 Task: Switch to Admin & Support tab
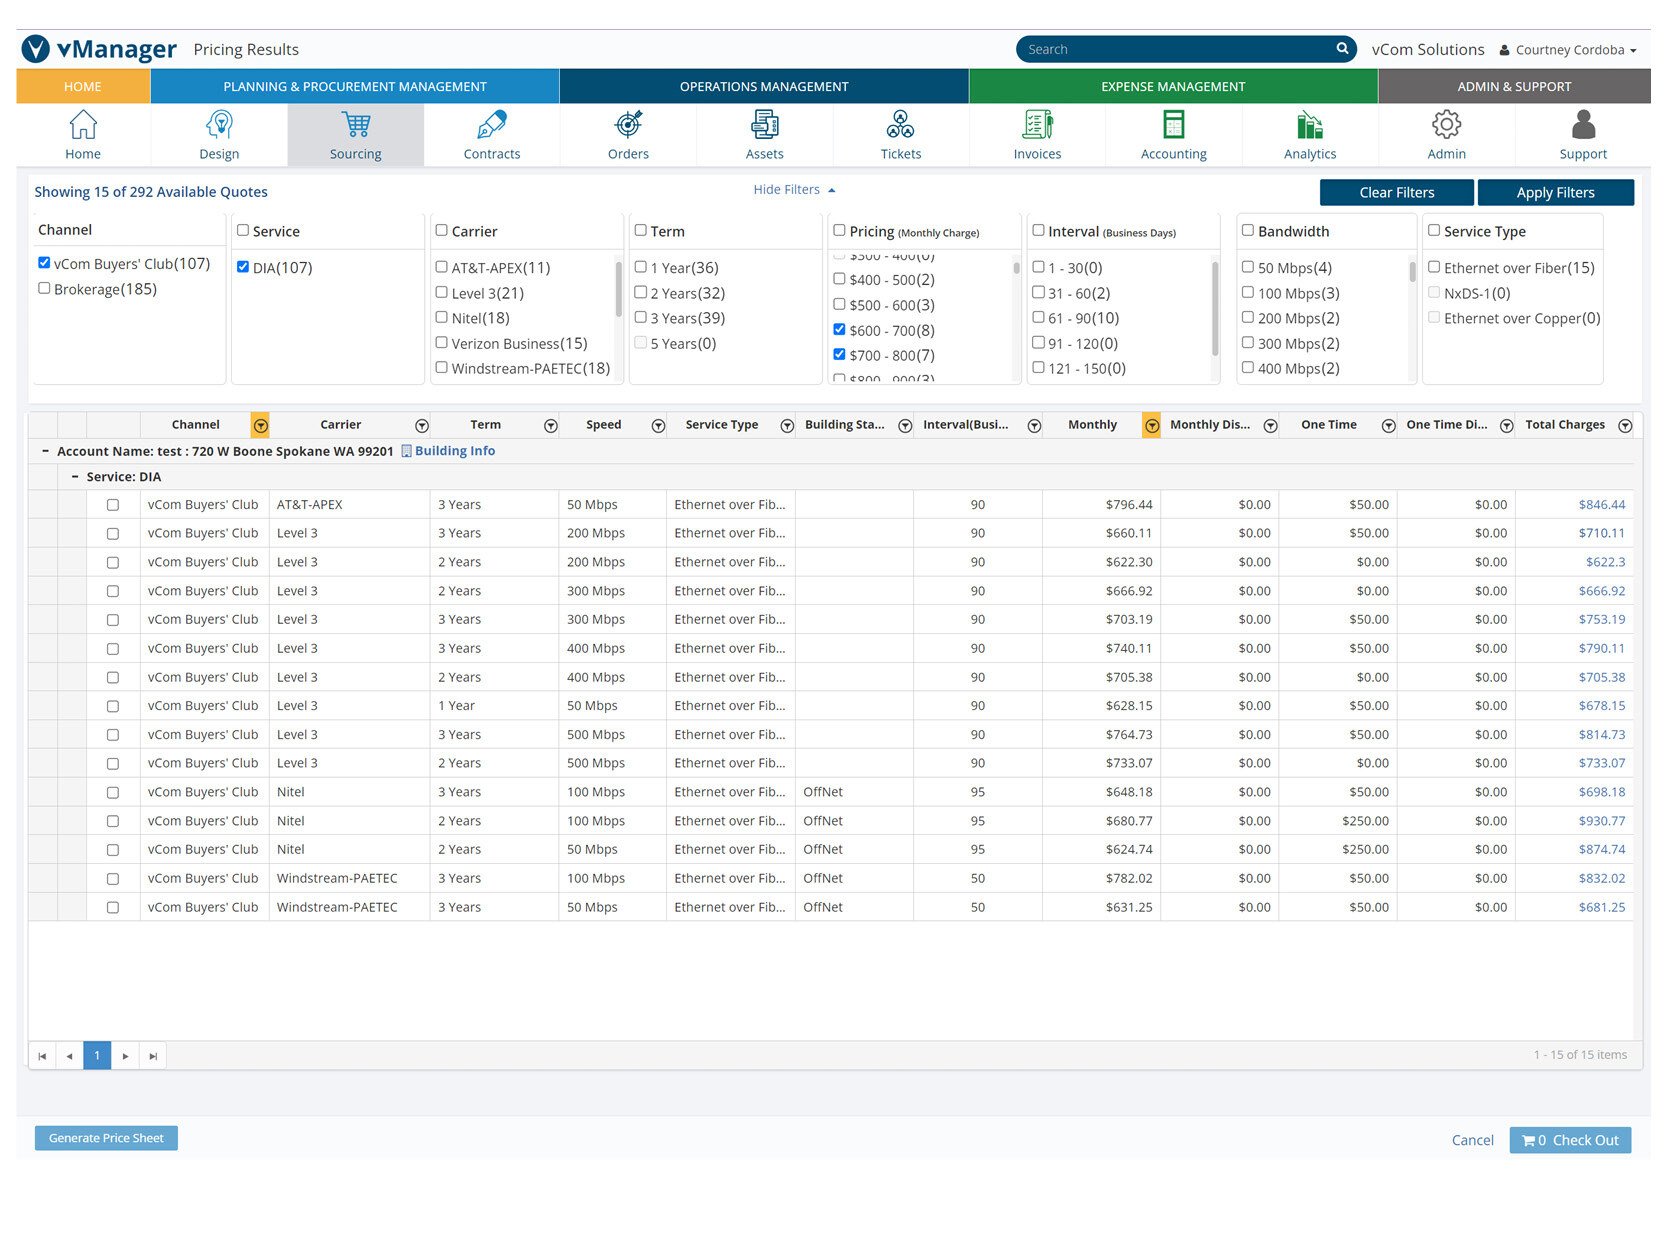pos(1514,87)
